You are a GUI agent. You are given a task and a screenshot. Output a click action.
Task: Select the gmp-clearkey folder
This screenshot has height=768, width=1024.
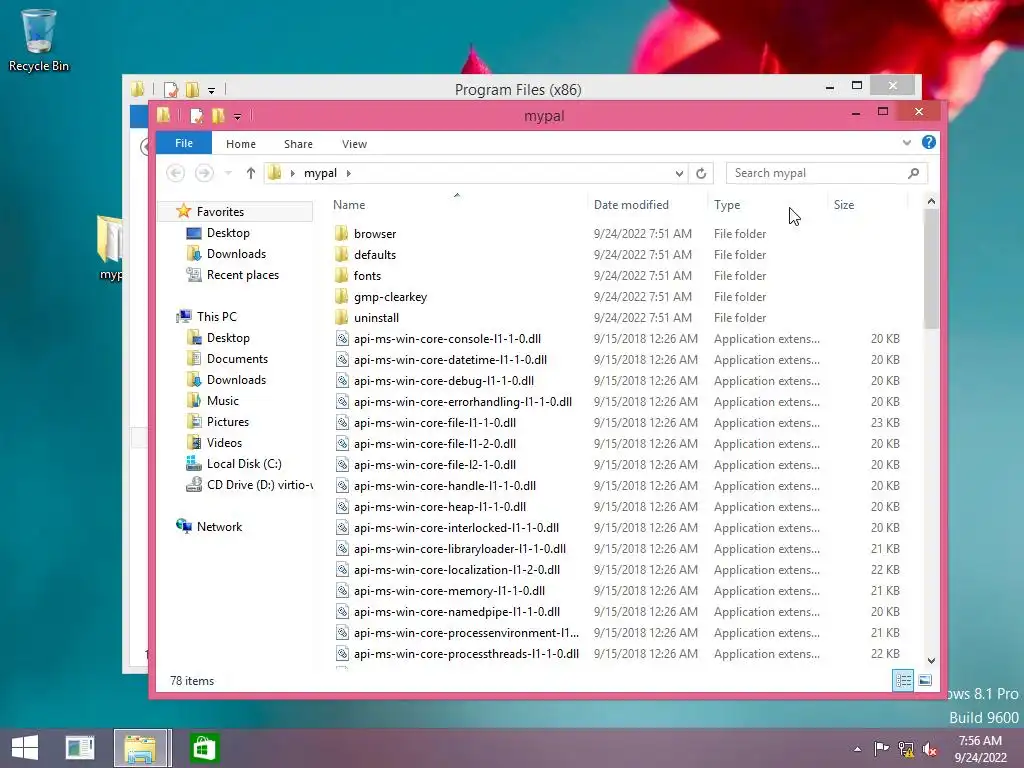click(391, 296)
